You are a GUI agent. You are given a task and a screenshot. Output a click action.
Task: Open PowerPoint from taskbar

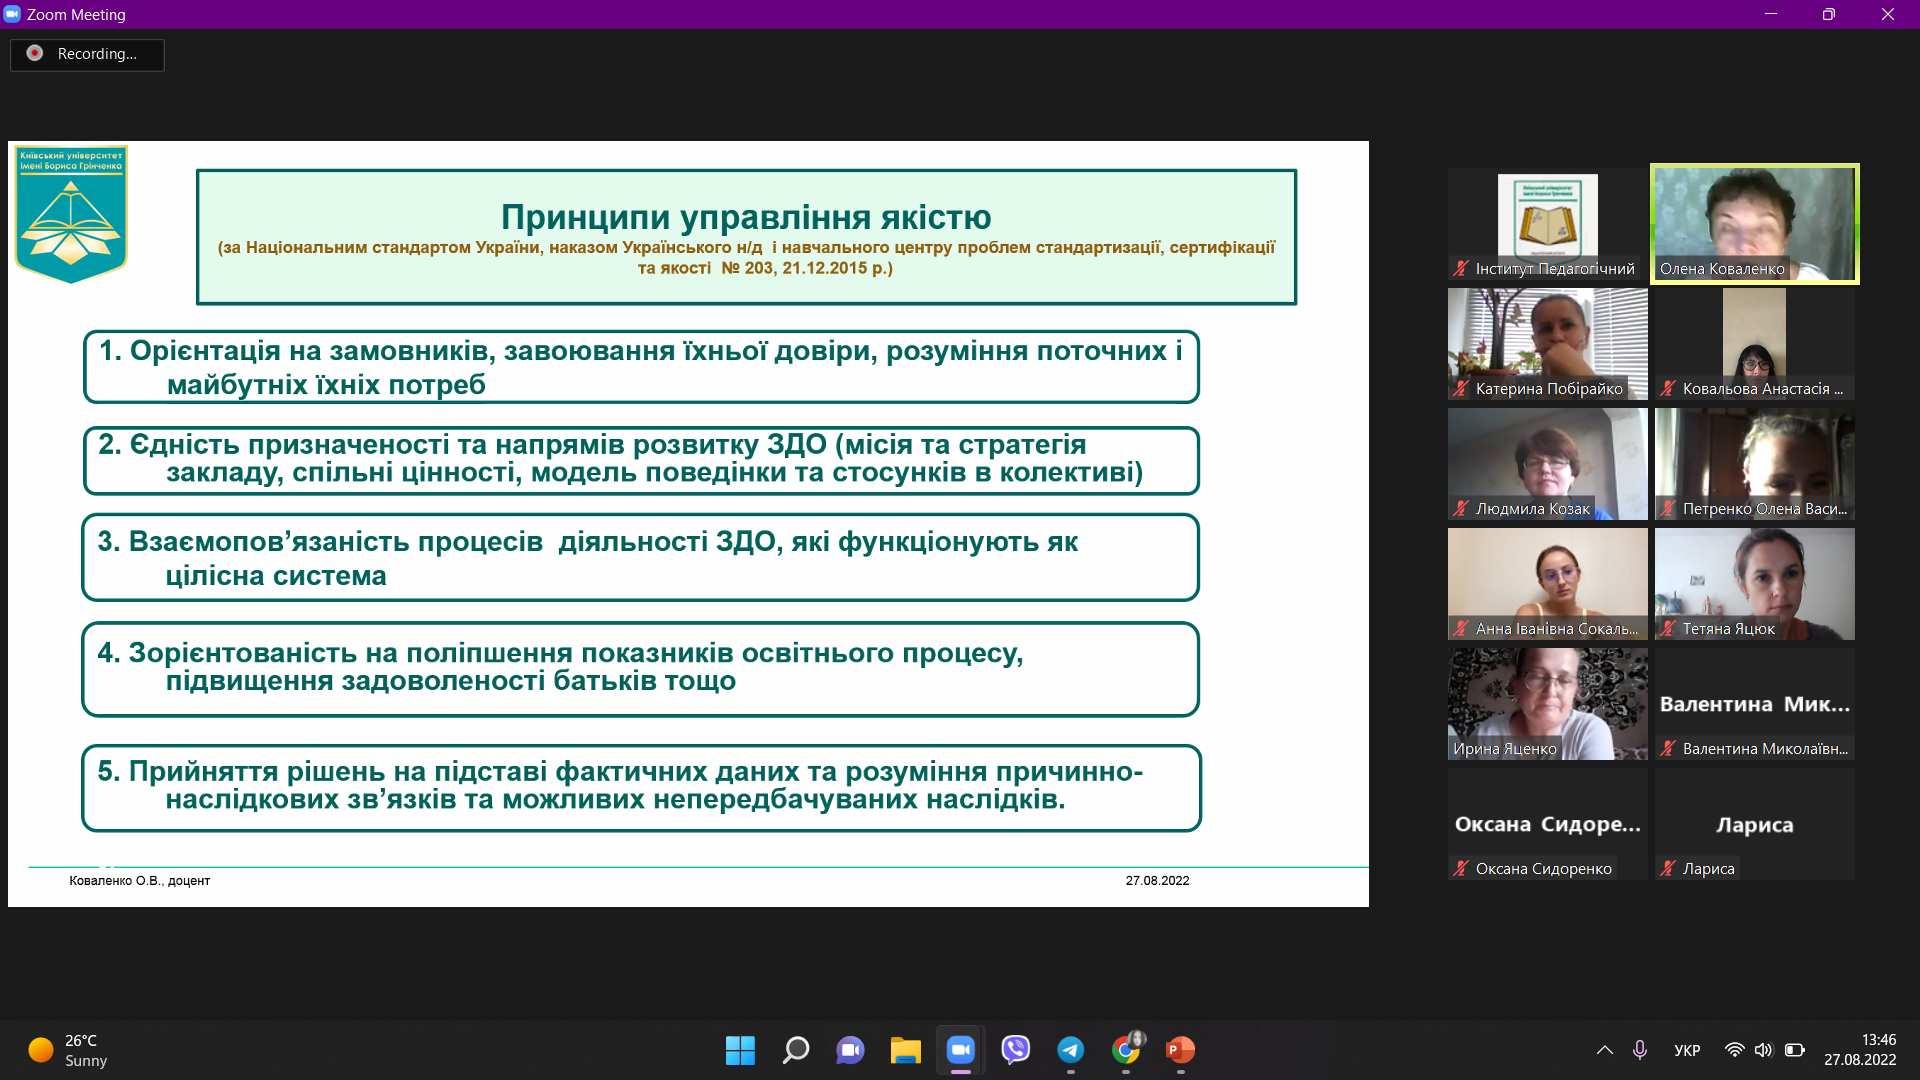1181,1050
